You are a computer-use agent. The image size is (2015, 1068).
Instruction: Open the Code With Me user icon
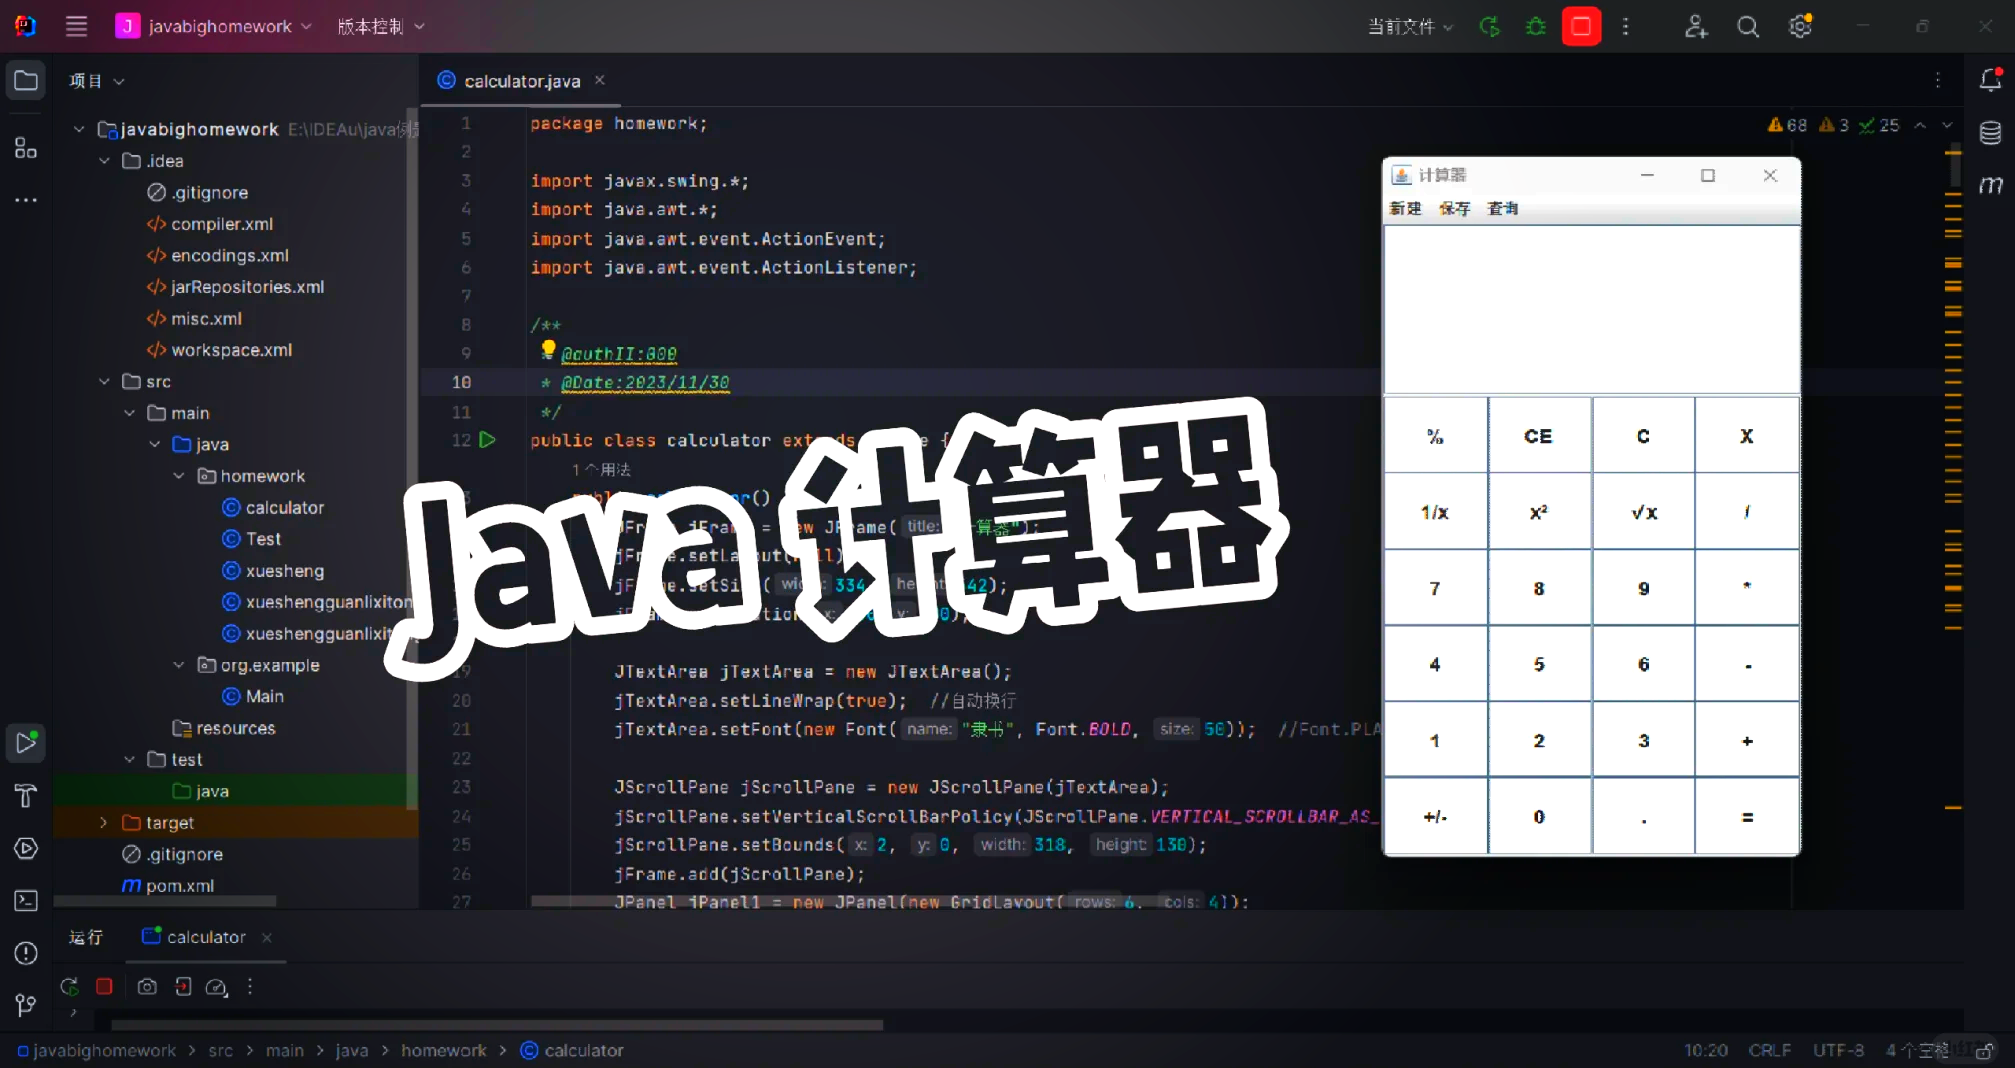[1695, 27]
